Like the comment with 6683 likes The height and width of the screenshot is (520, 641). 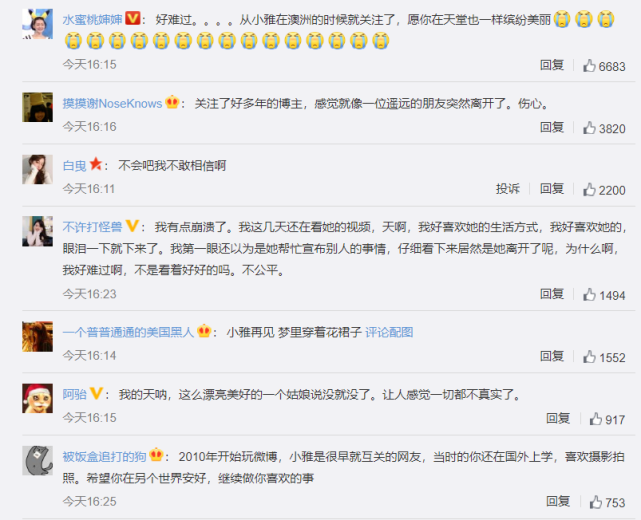[x=589, y=65]
